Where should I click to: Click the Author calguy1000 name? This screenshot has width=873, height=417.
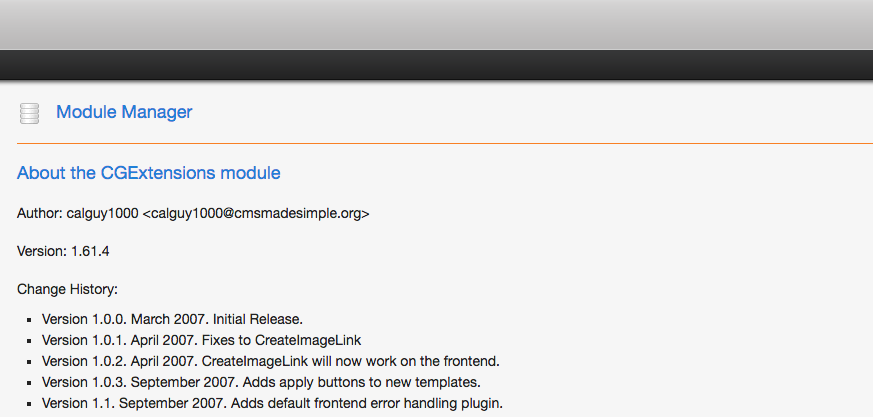(x=109, y=213)
